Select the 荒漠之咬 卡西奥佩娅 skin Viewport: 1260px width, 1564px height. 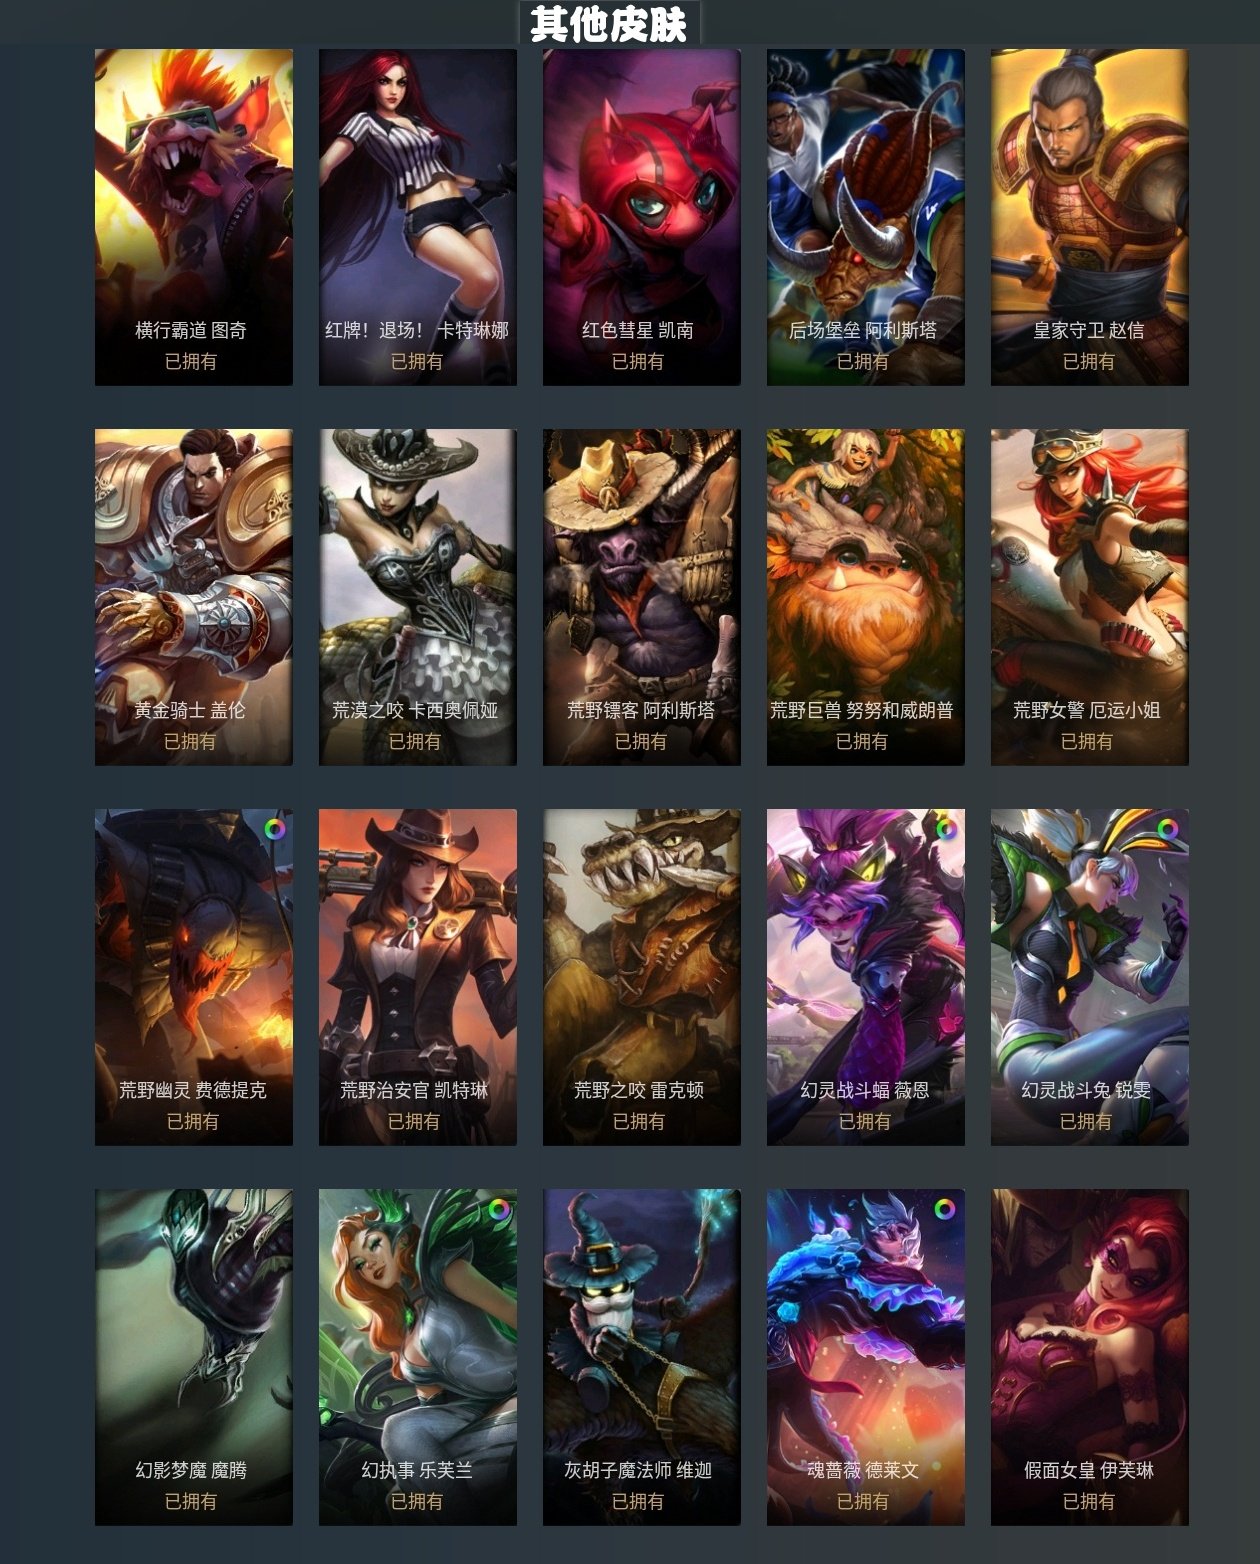click(x=418, y=597)
